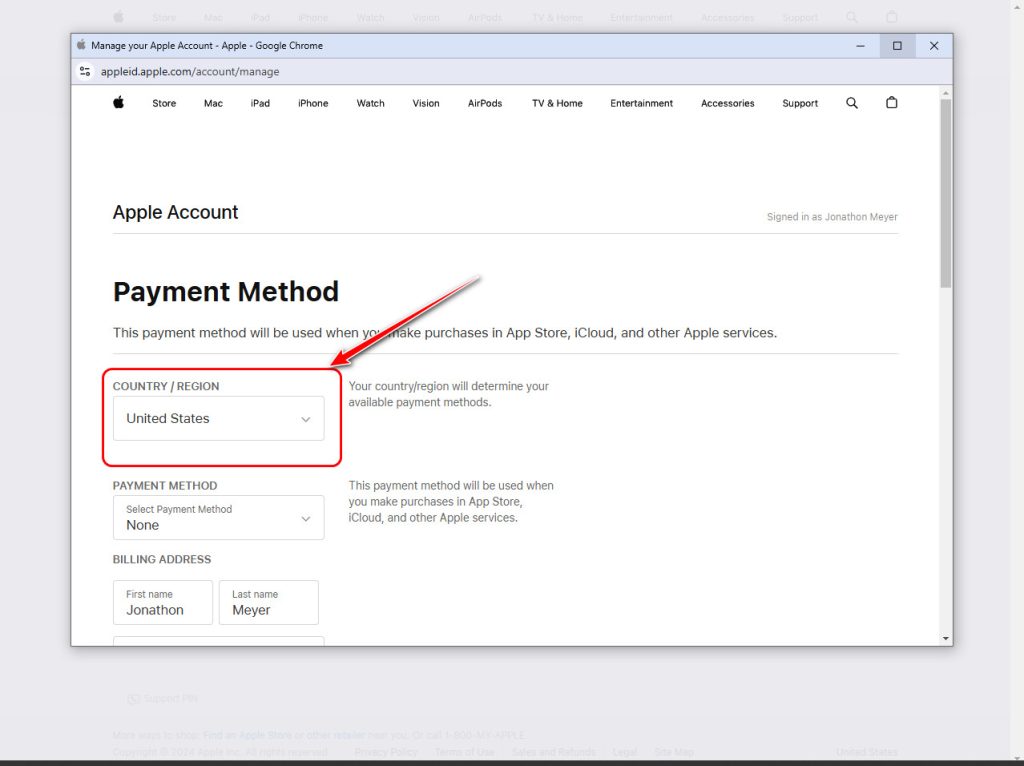The height and width of the screenshot is (766, 1024).
Task: Click the down arrow on the page scrollbar
Action: 944,637
